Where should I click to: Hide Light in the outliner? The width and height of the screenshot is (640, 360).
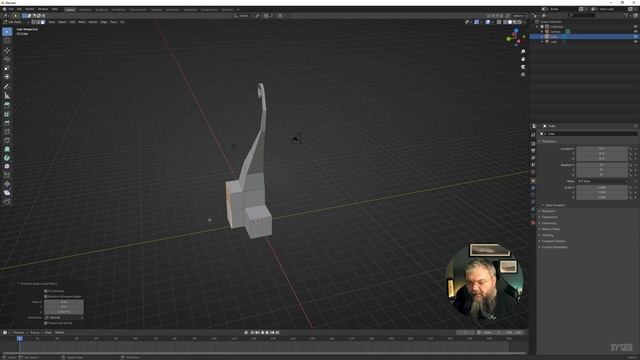pyautogui.click(x=636, y=42)
